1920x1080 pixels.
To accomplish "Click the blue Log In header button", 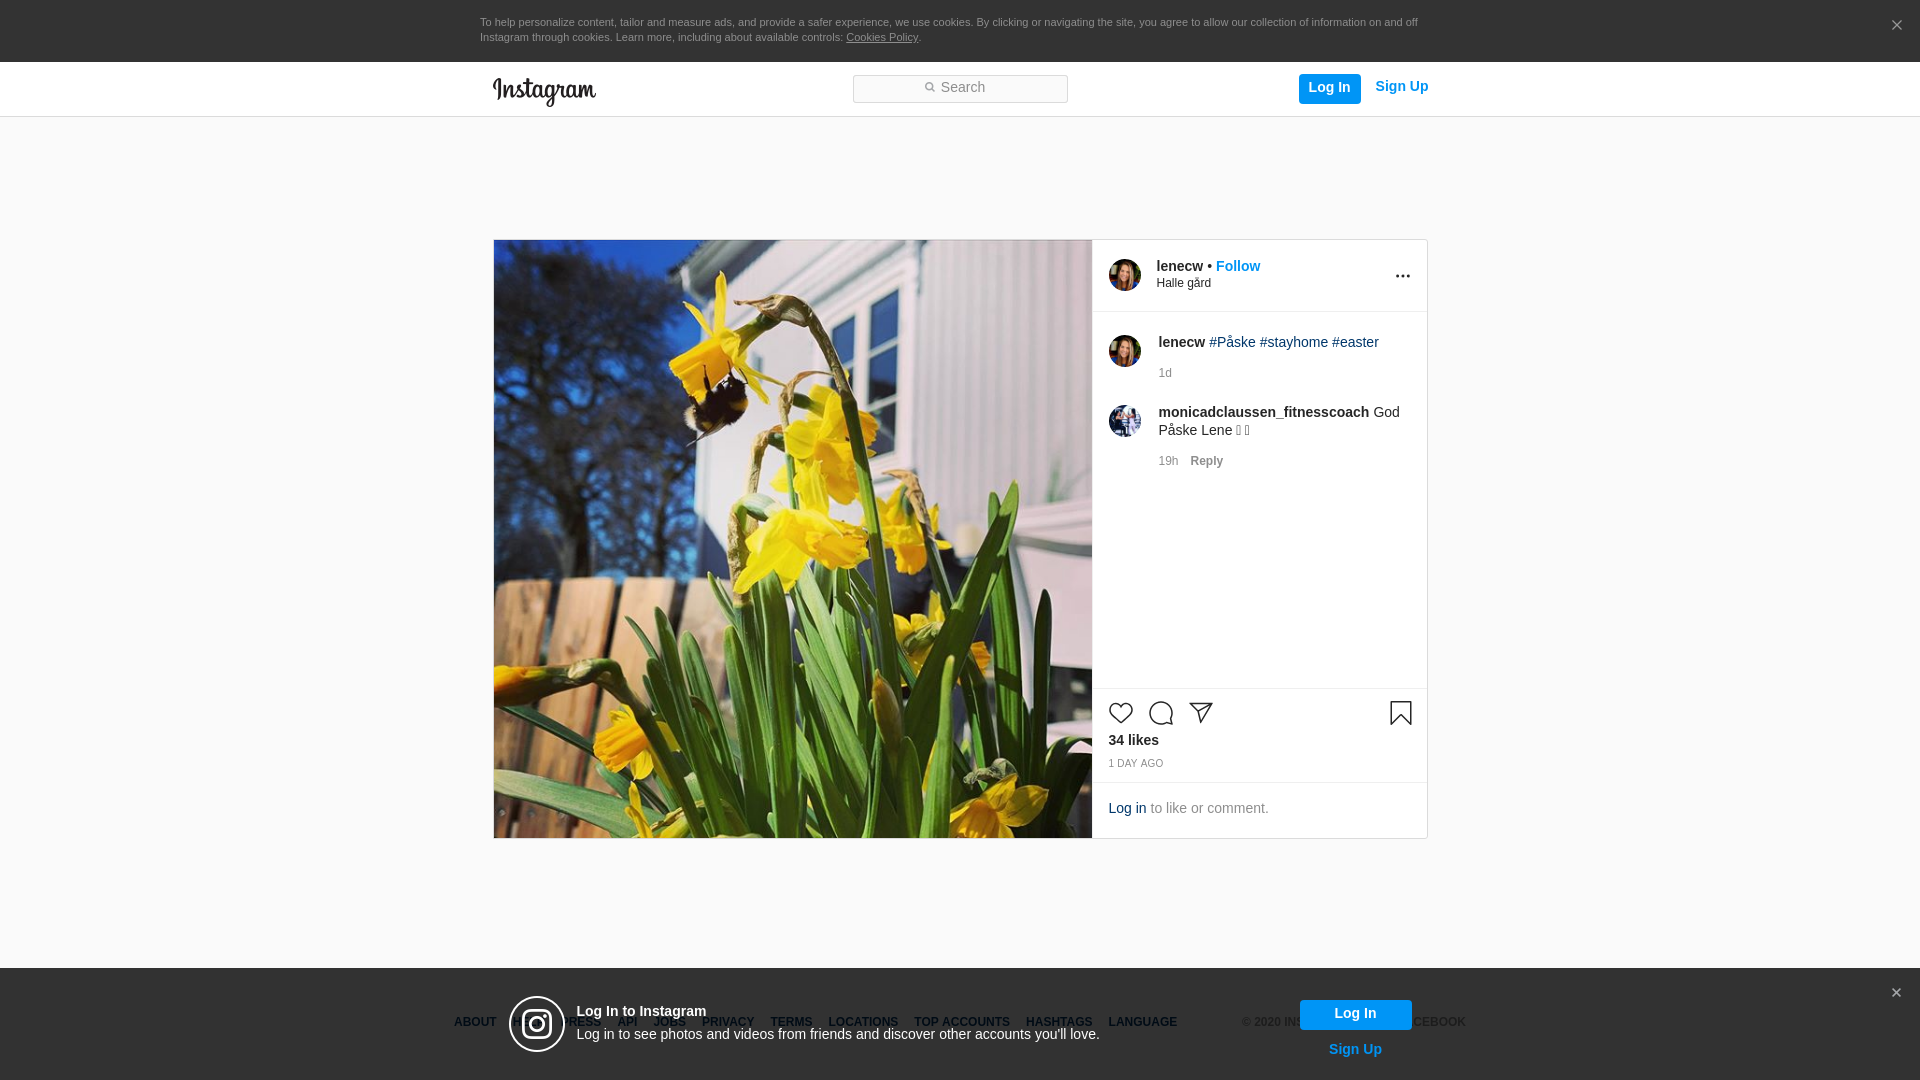I will pos(1329,88).
